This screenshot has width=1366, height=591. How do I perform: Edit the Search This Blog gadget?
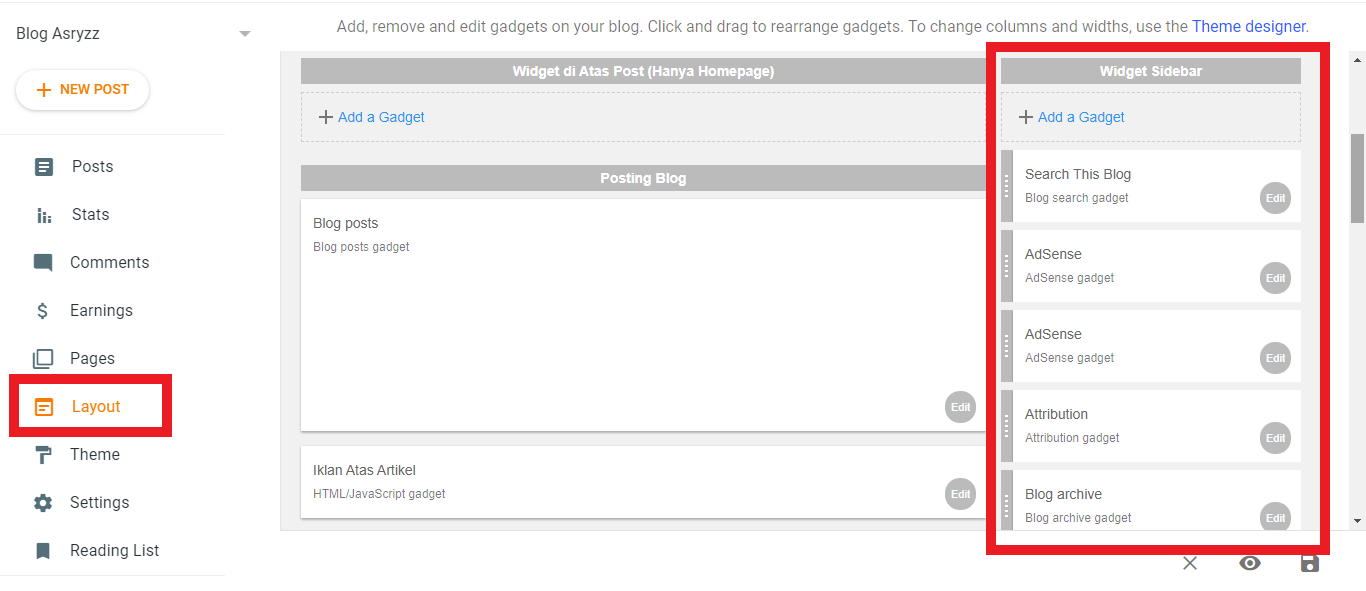(x=1275, y=198)
